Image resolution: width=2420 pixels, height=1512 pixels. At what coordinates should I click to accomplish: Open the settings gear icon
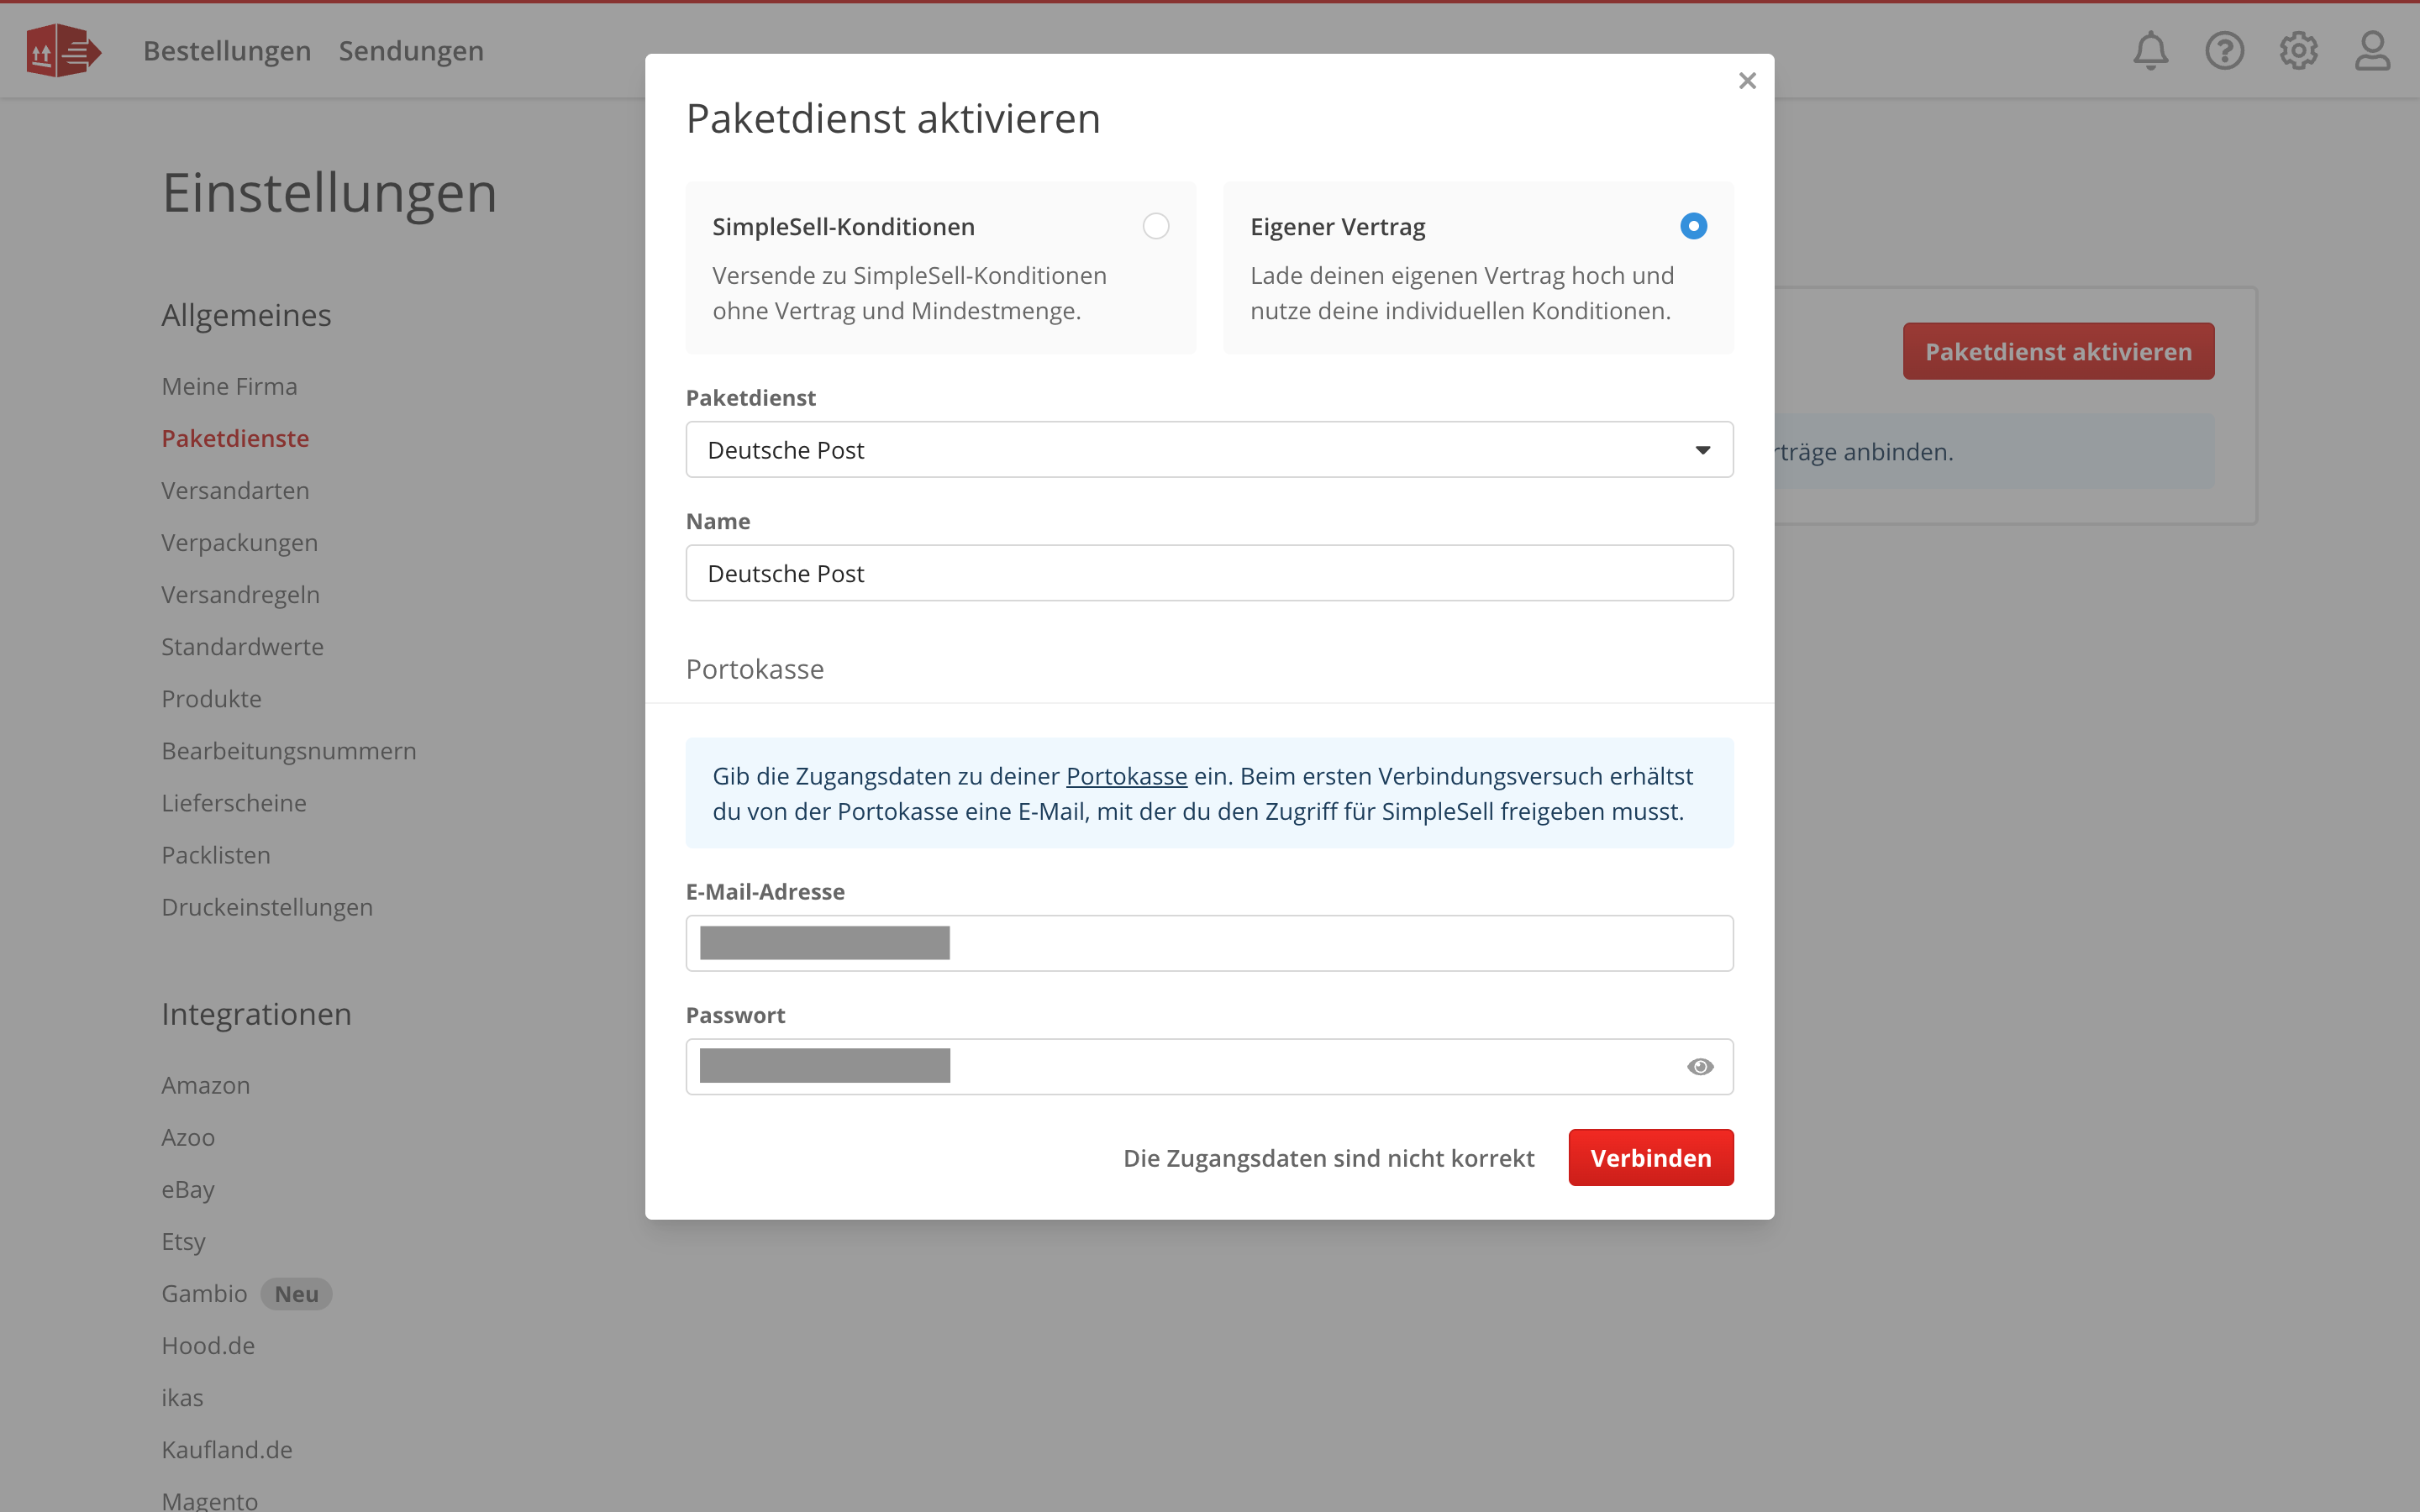coord(2298,51)
